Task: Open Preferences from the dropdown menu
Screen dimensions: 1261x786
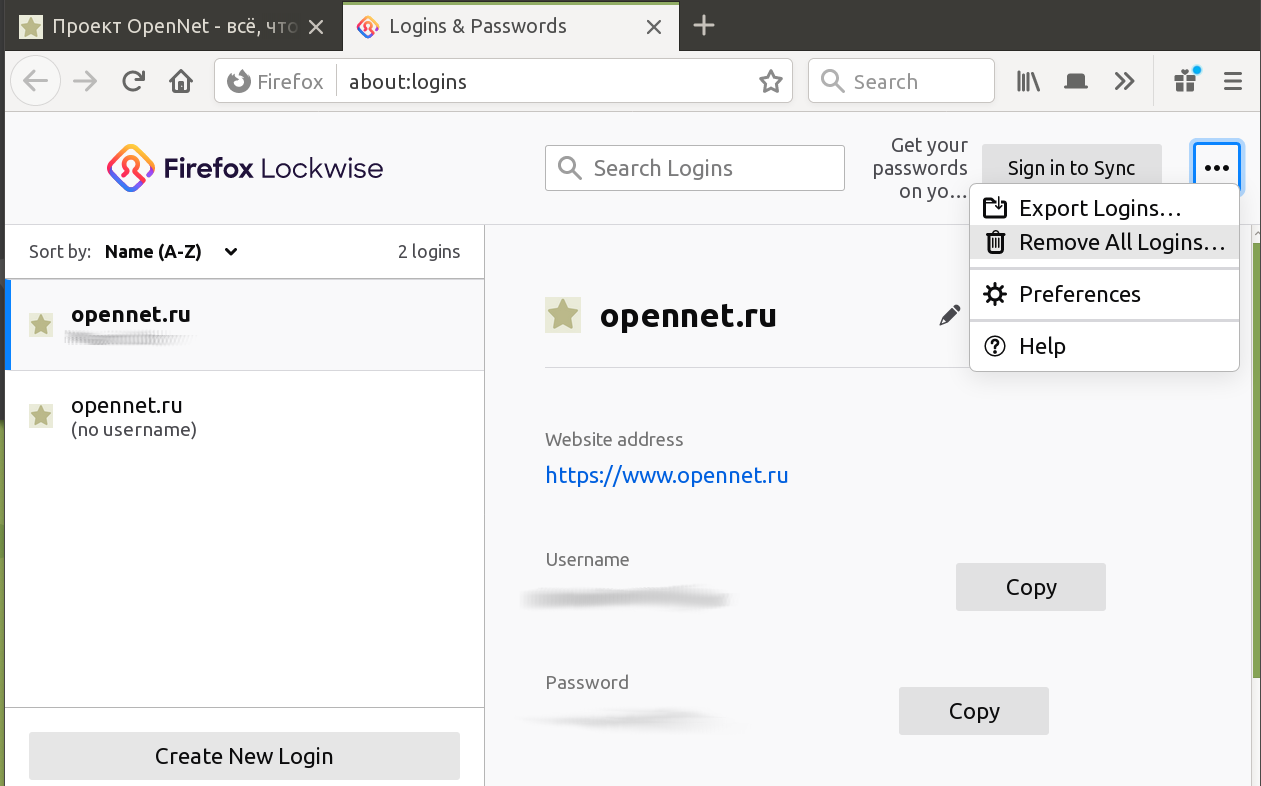Action: pos(1079,294)
